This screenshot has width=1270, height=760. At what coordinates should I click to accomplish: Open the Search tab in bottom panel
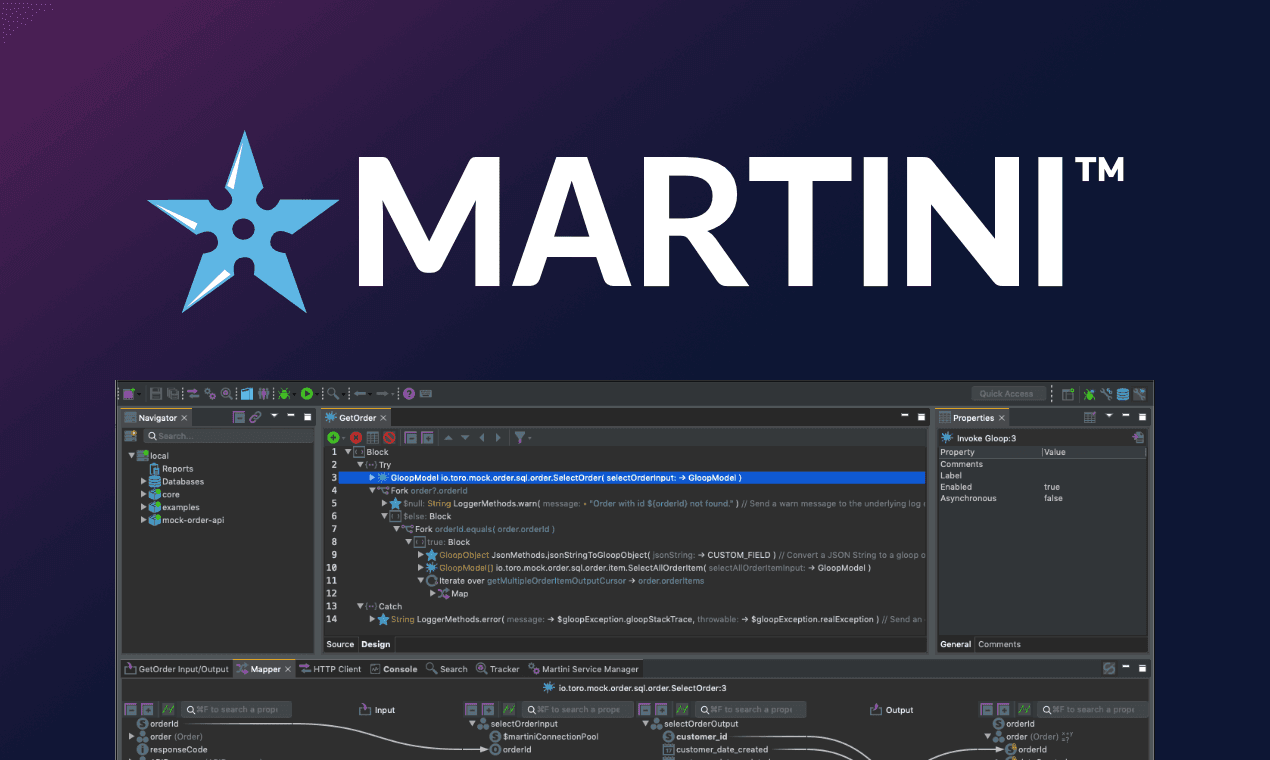447,669
